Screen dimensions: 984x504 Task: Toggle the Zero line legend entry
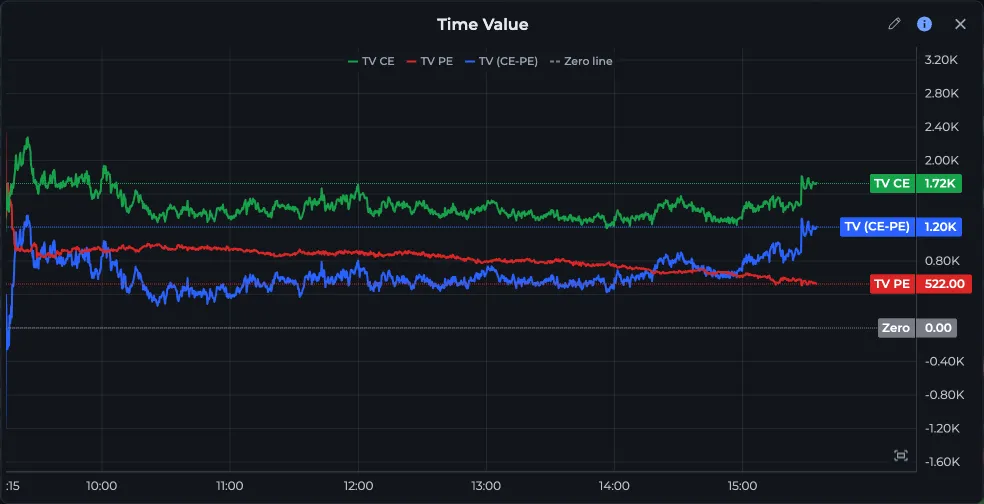(581, 61)
